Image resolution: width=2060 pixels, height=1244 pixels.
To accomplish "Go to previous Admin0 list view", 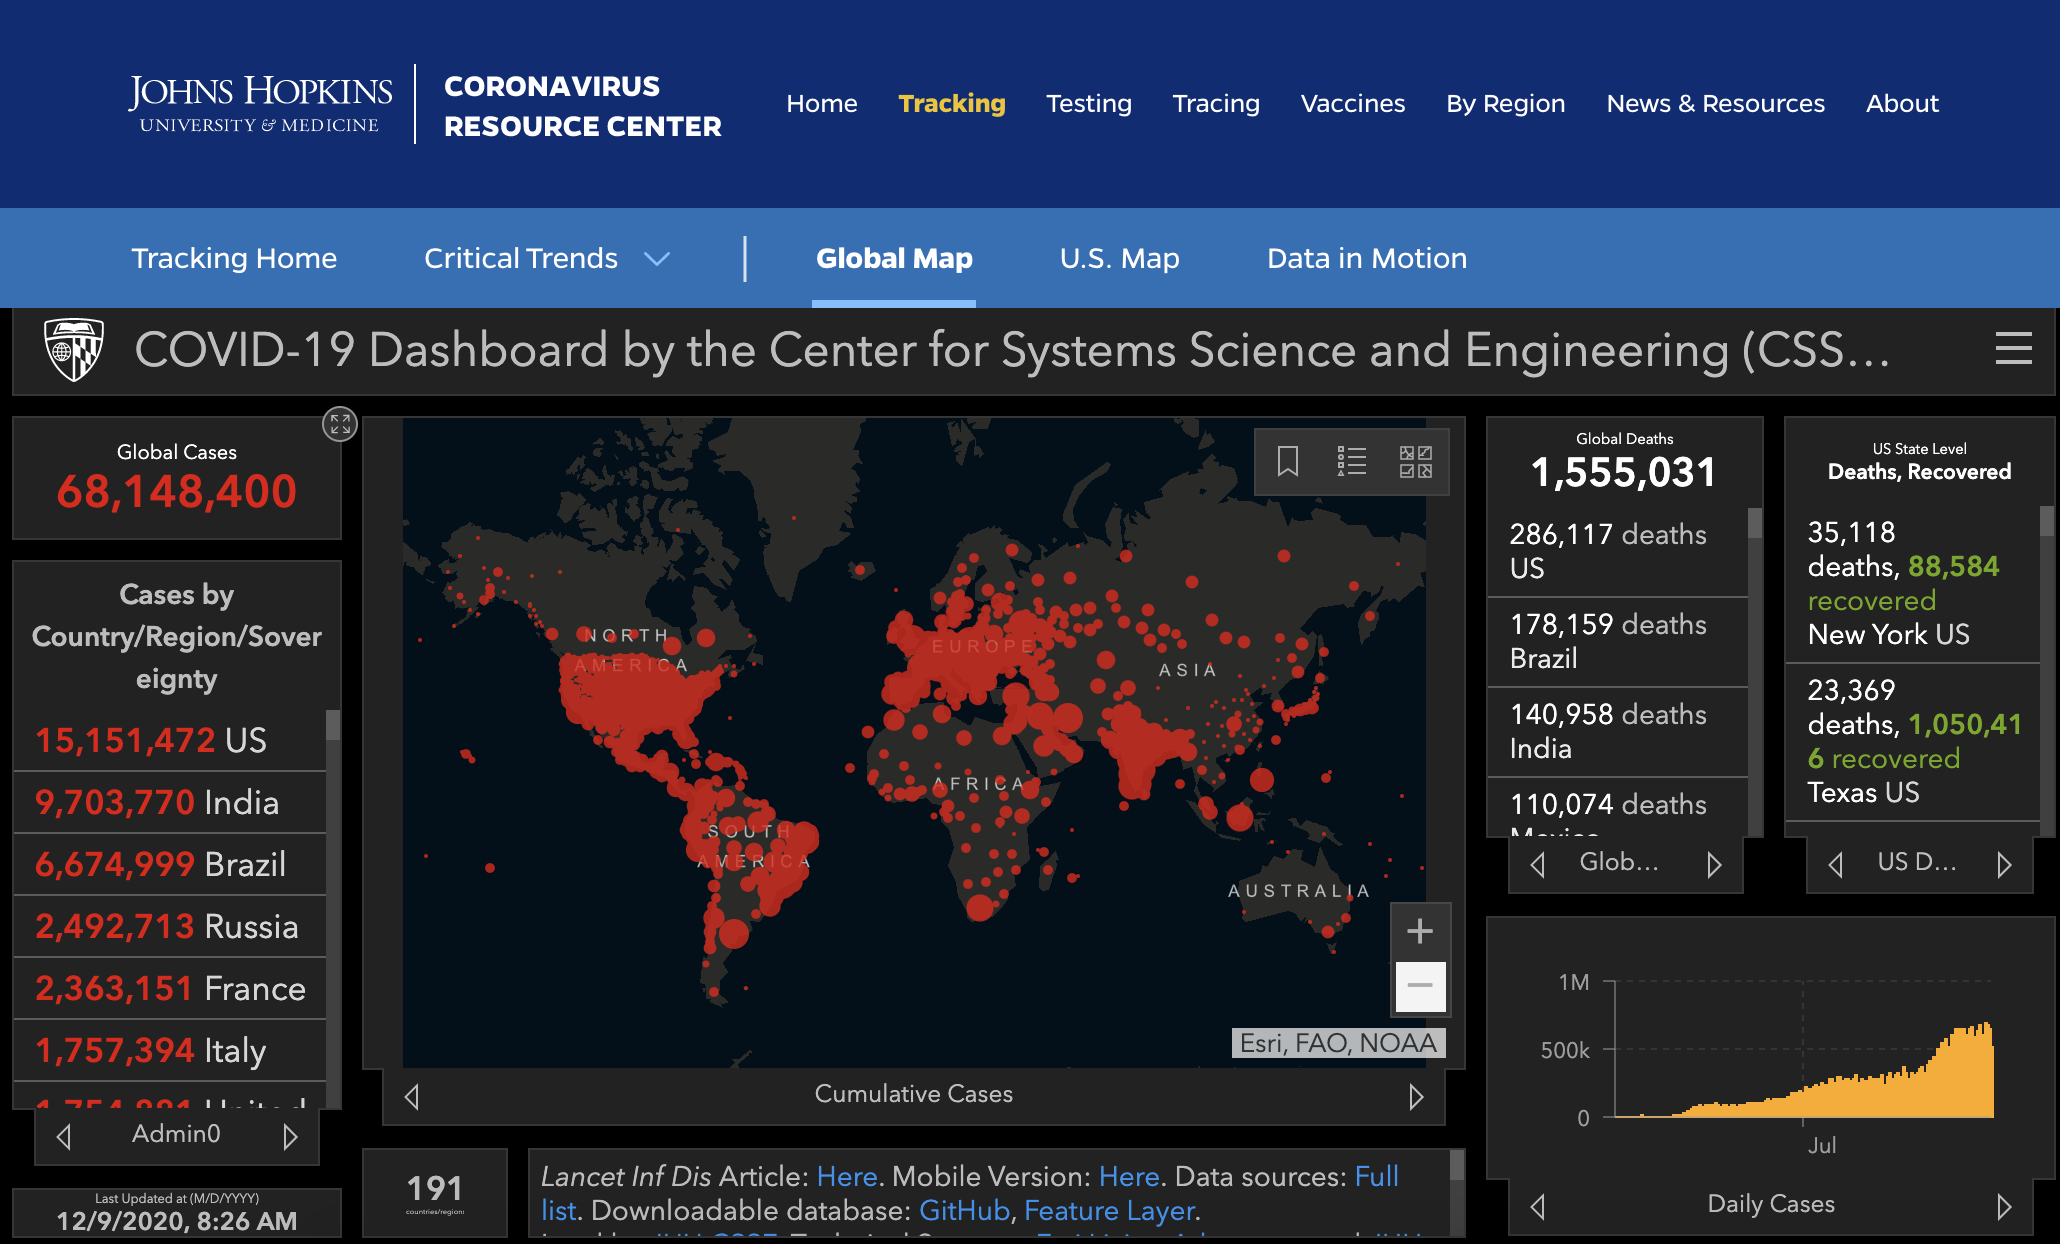I will [x=64, y=1136].
